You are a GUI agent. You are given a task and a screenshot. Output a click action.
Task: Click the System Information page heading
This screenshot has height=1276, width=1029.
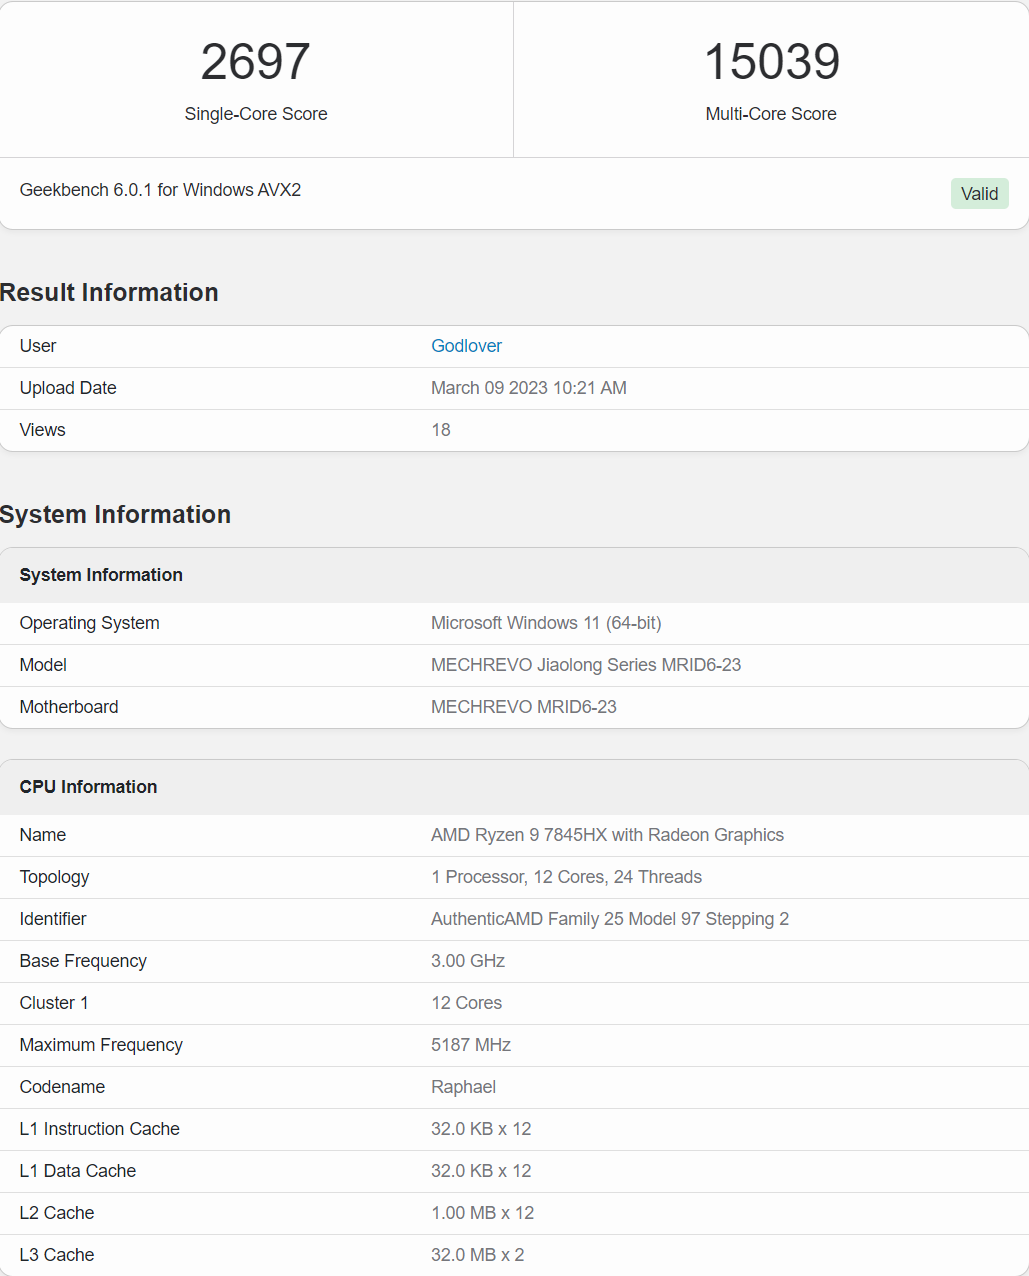[x=115, y=514]
